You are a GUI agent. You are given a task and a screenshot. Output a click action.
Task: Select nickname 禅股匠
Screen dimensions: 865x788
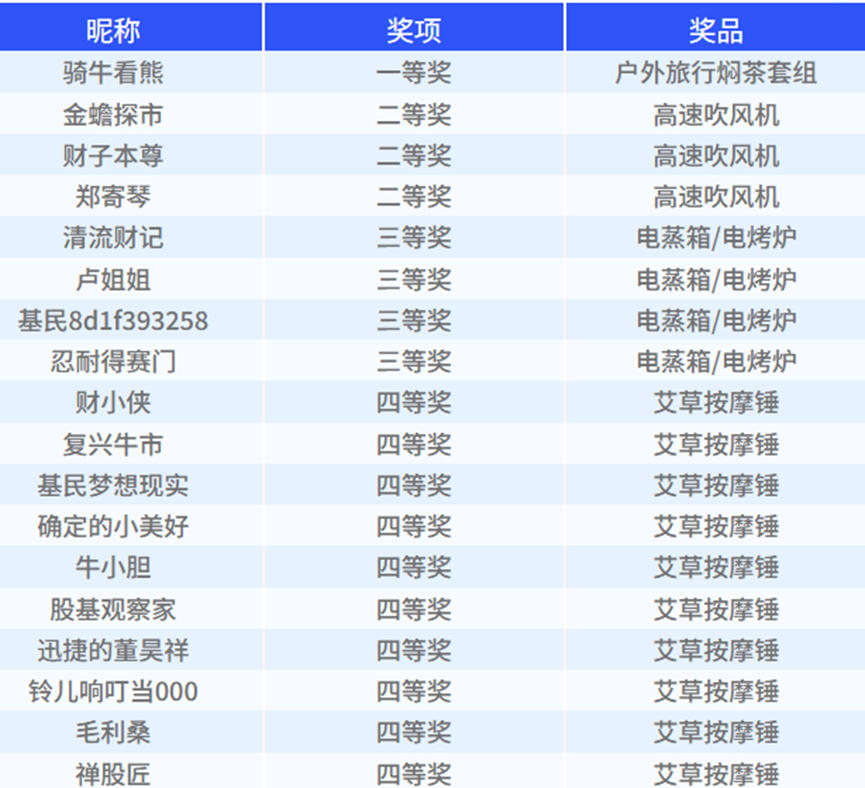tap(113, 774)
